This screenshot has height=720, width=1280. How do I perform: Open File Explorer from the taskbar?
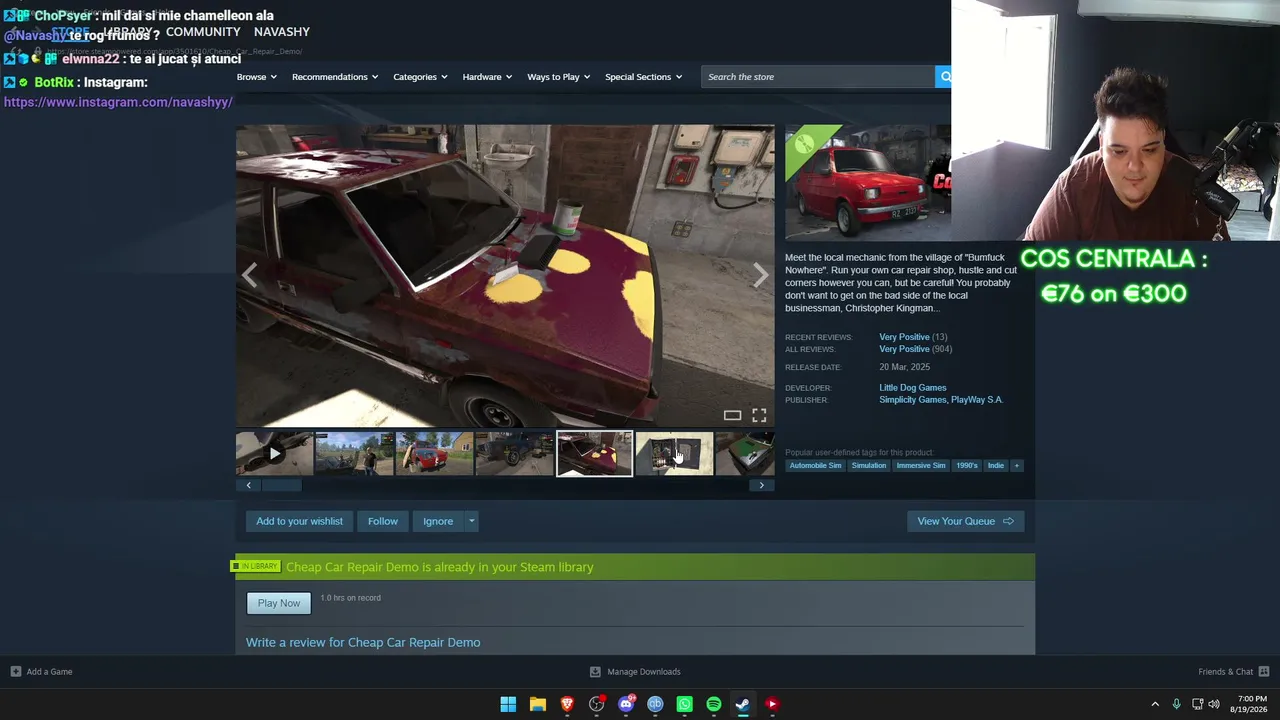538,704
